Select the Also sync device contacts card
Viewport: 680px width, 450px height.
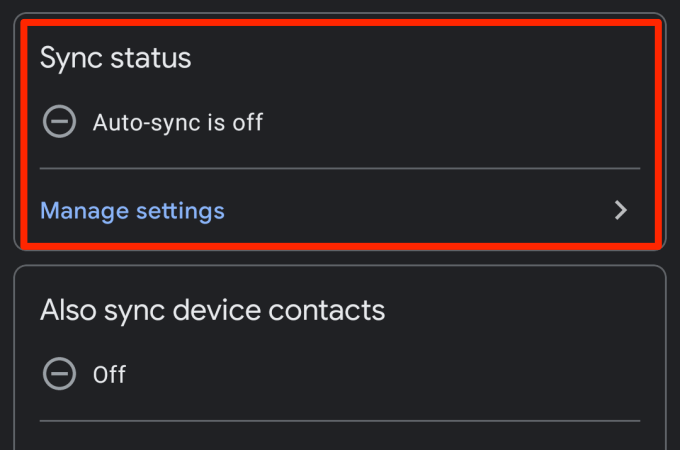[x=340, y=358]
